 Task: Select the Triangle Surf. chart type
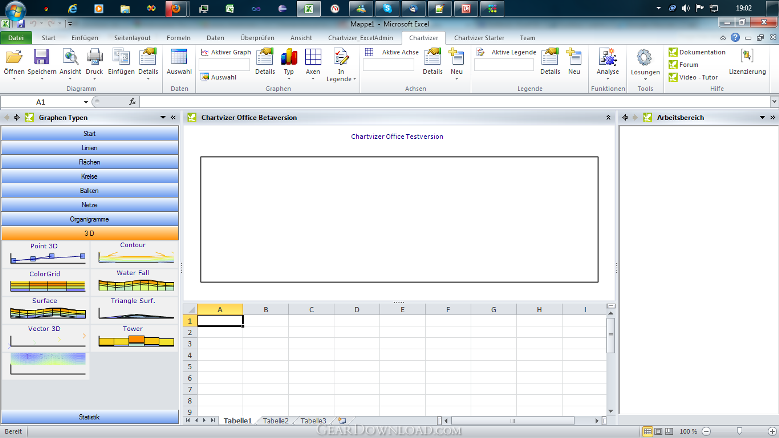[135, 309]
